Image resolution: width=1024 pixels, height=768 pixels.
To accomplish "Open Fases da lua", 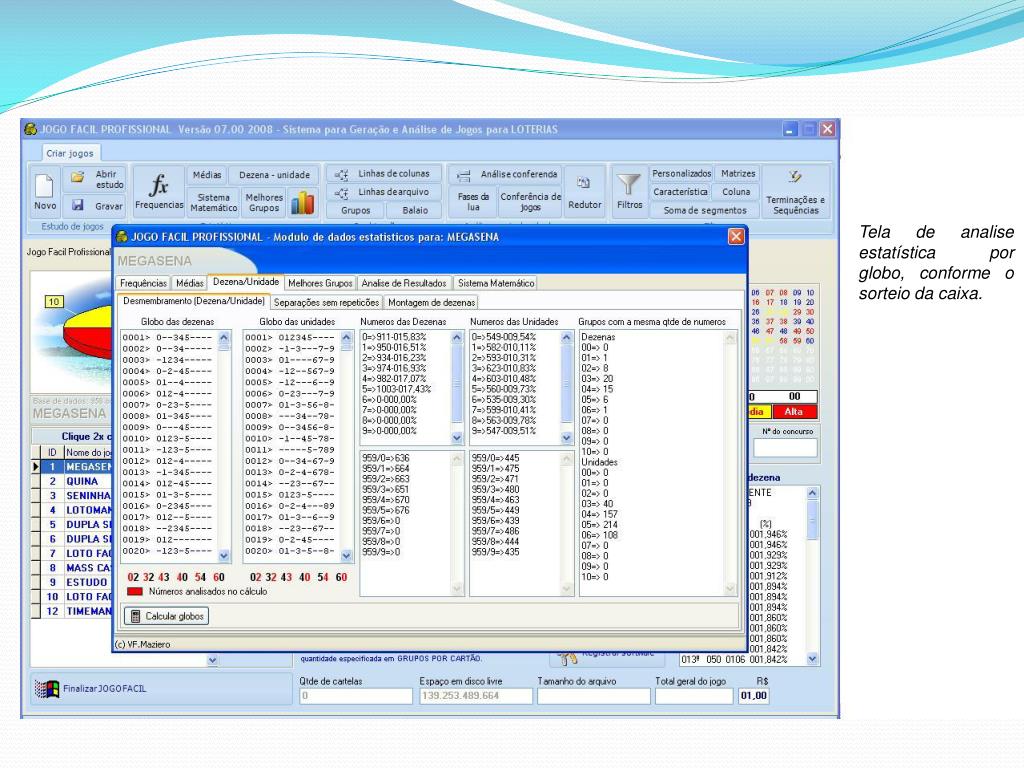I will pos(473,202).
